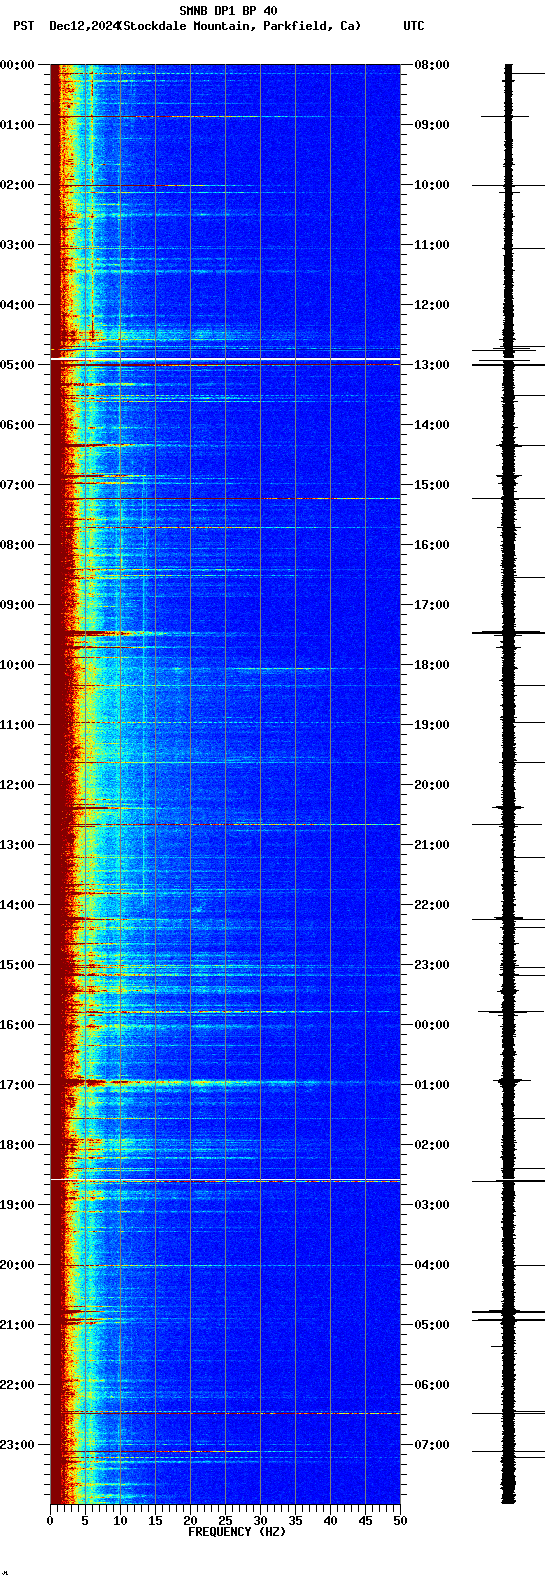Click the PST time label '17:00'

(x=17, y=1085)
